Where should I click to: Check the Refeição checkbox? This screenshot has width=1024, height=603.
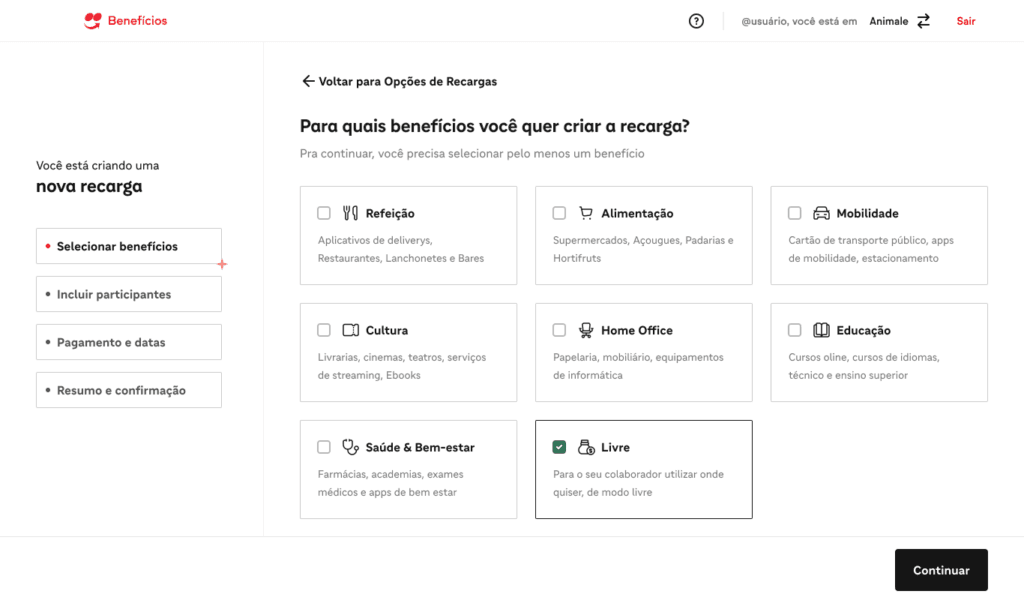324,213
